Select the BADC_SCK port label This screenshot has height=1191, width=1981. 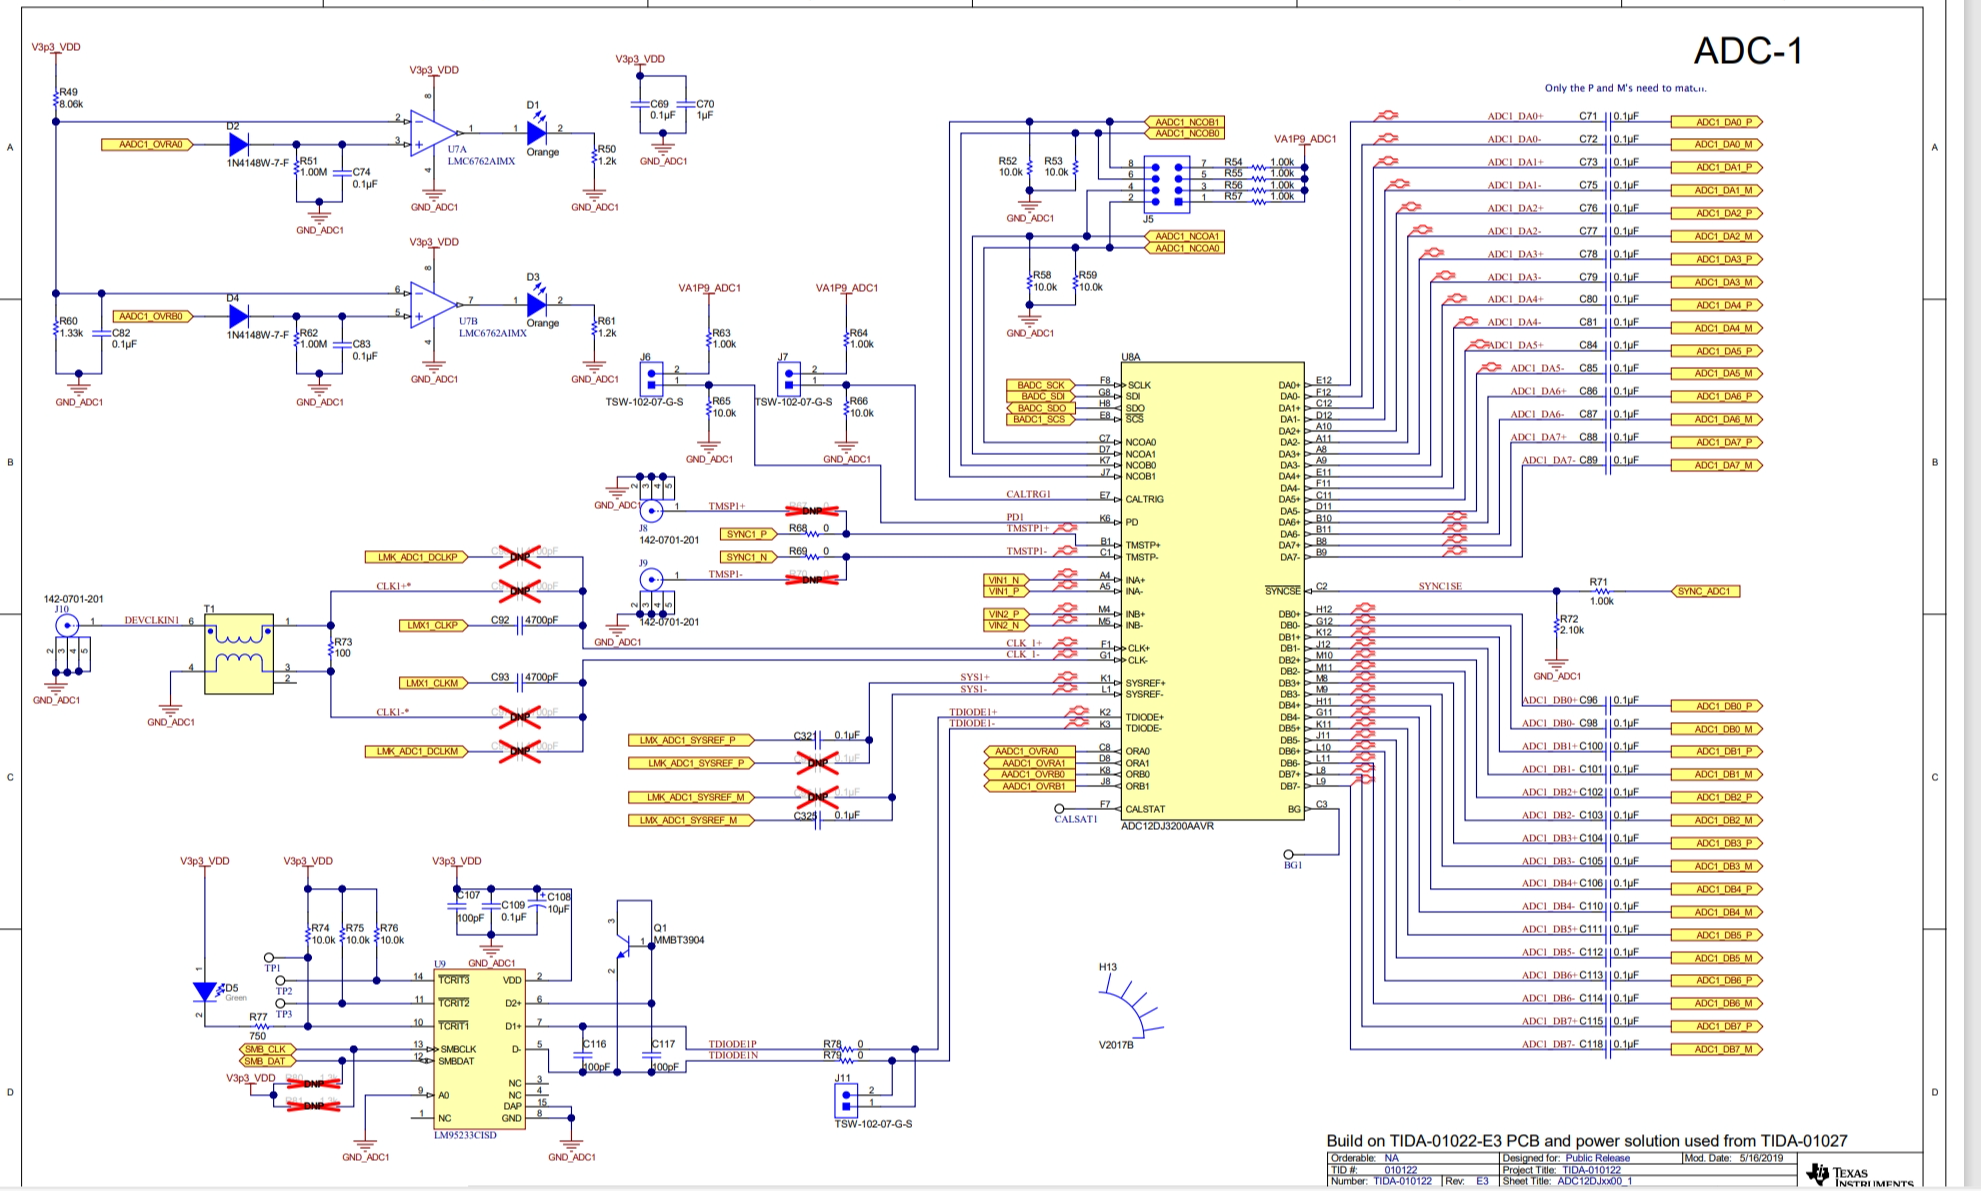coord(1040,385)
